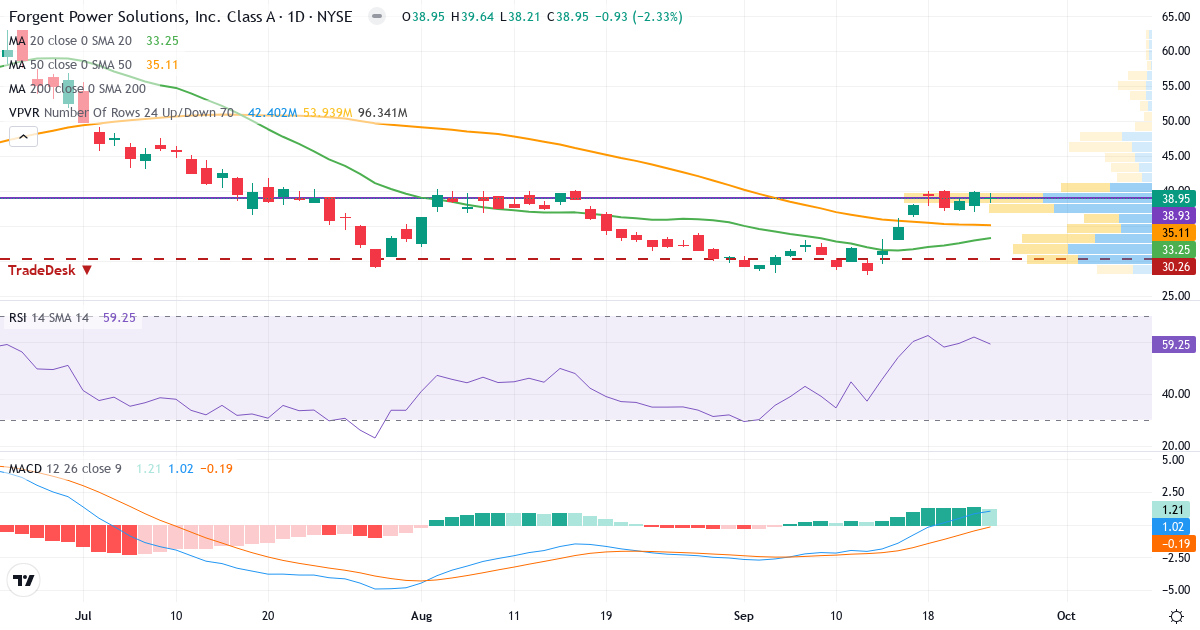Screen dimensions: 1200x630
Task: Click the Jul label on time axis
Action: 84,615
